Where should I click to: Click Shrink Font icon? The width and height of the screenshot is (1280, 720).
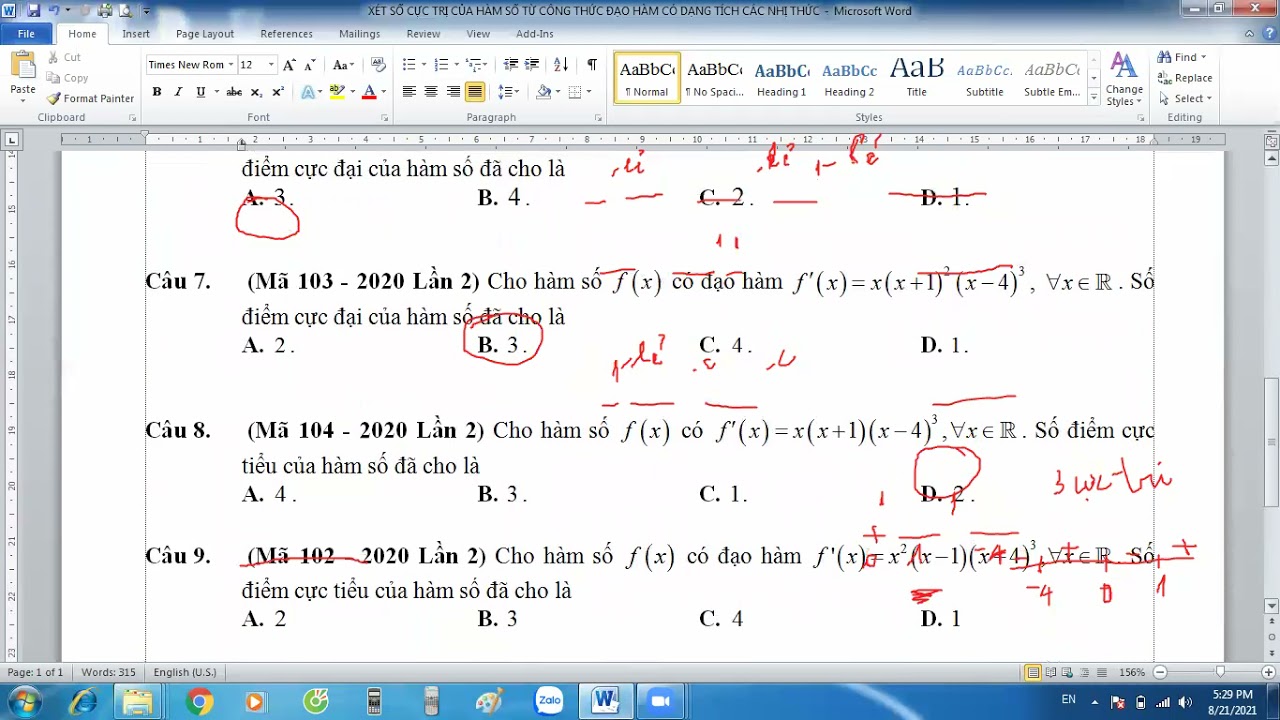coord(311,65)
